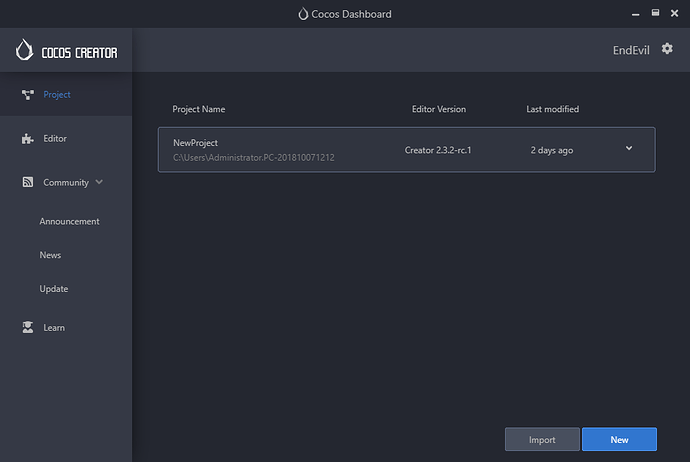
Task: Sort by the Last modified column header
Action: 553,109
